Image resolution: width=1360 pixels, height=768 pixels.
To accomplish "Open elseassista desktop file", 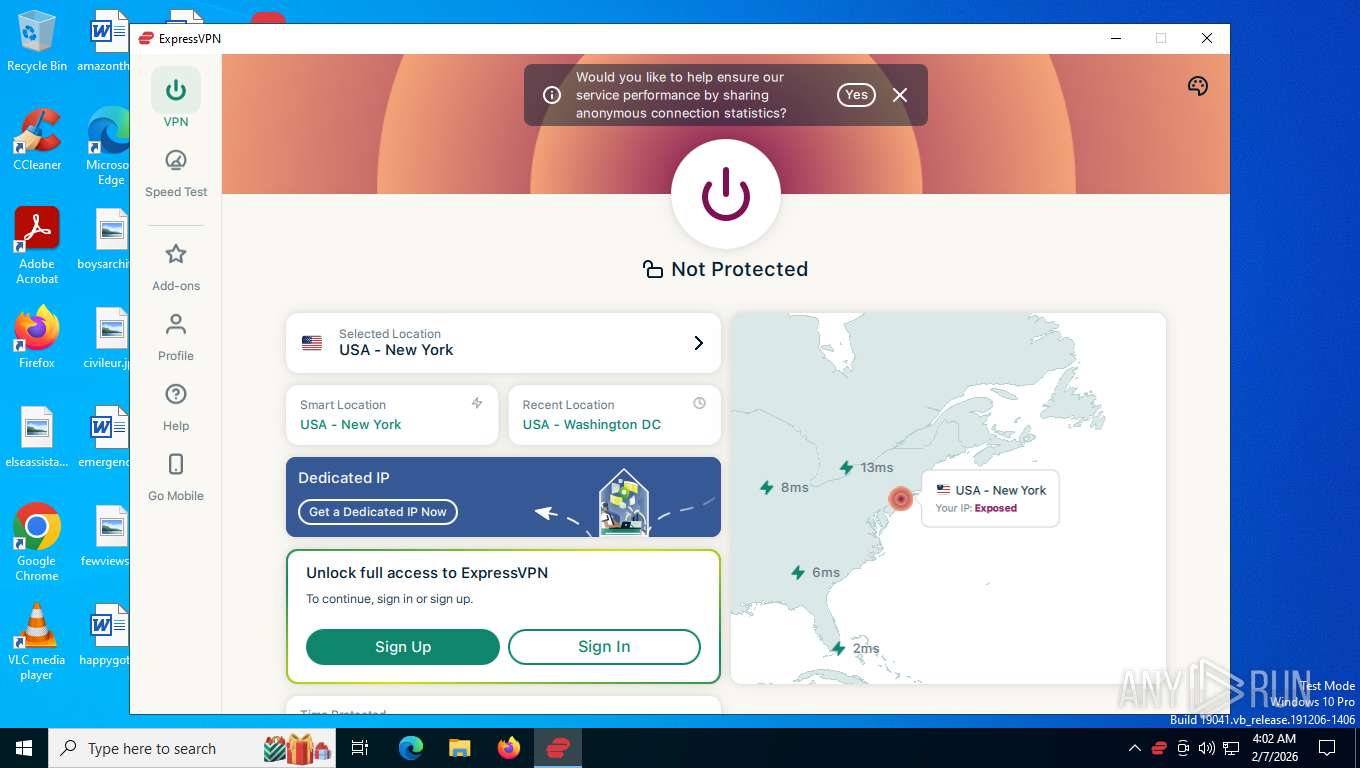I will coord(37,437).
